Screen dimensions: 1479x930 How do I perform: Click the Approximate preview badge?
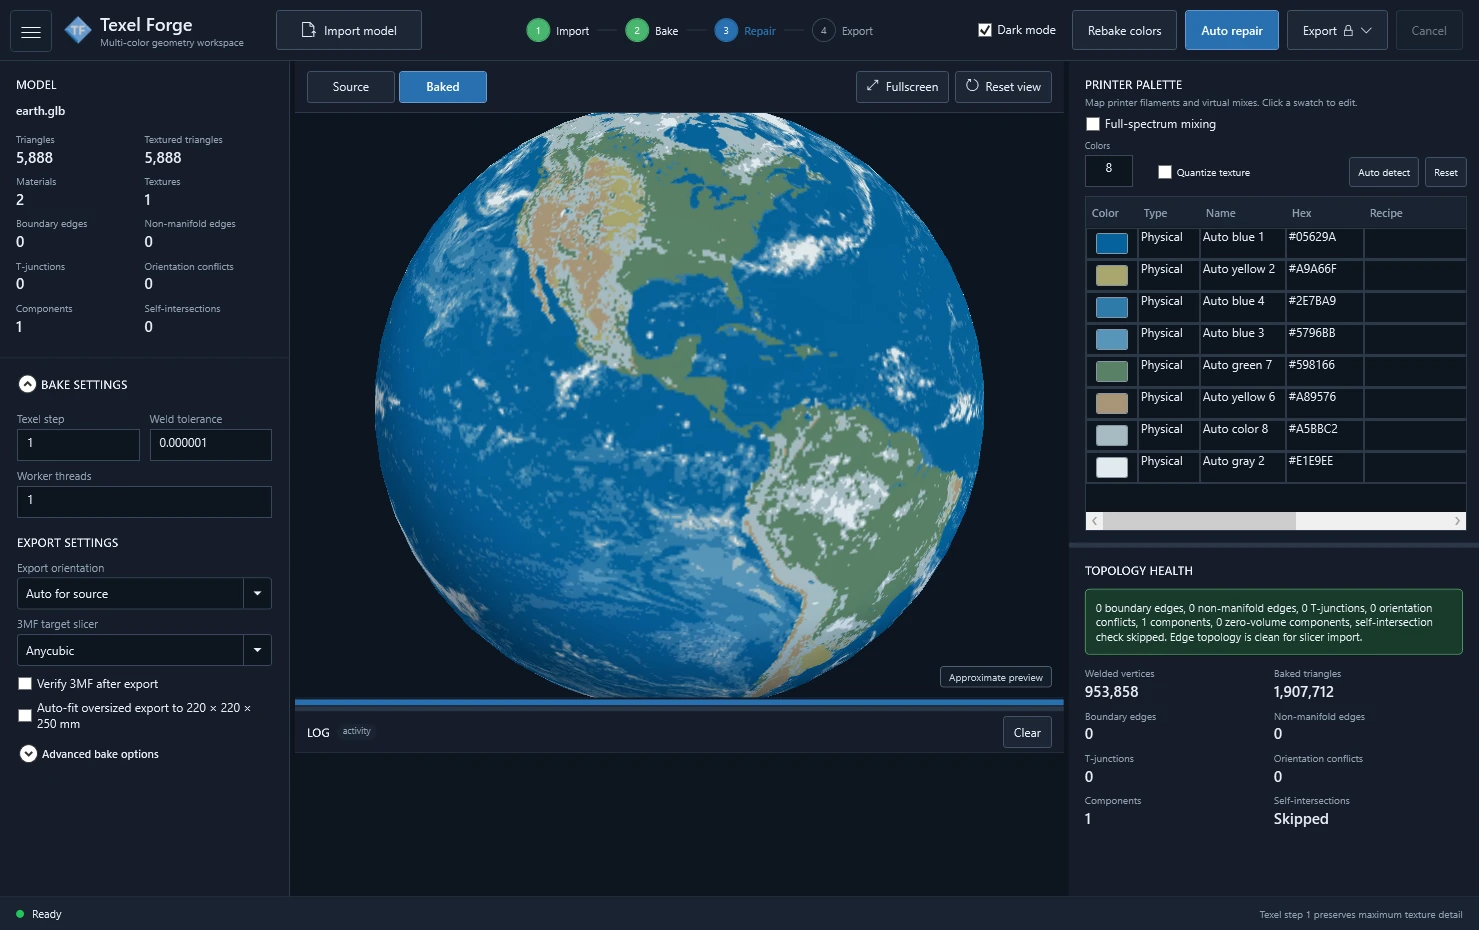click(x=996, y=678)
